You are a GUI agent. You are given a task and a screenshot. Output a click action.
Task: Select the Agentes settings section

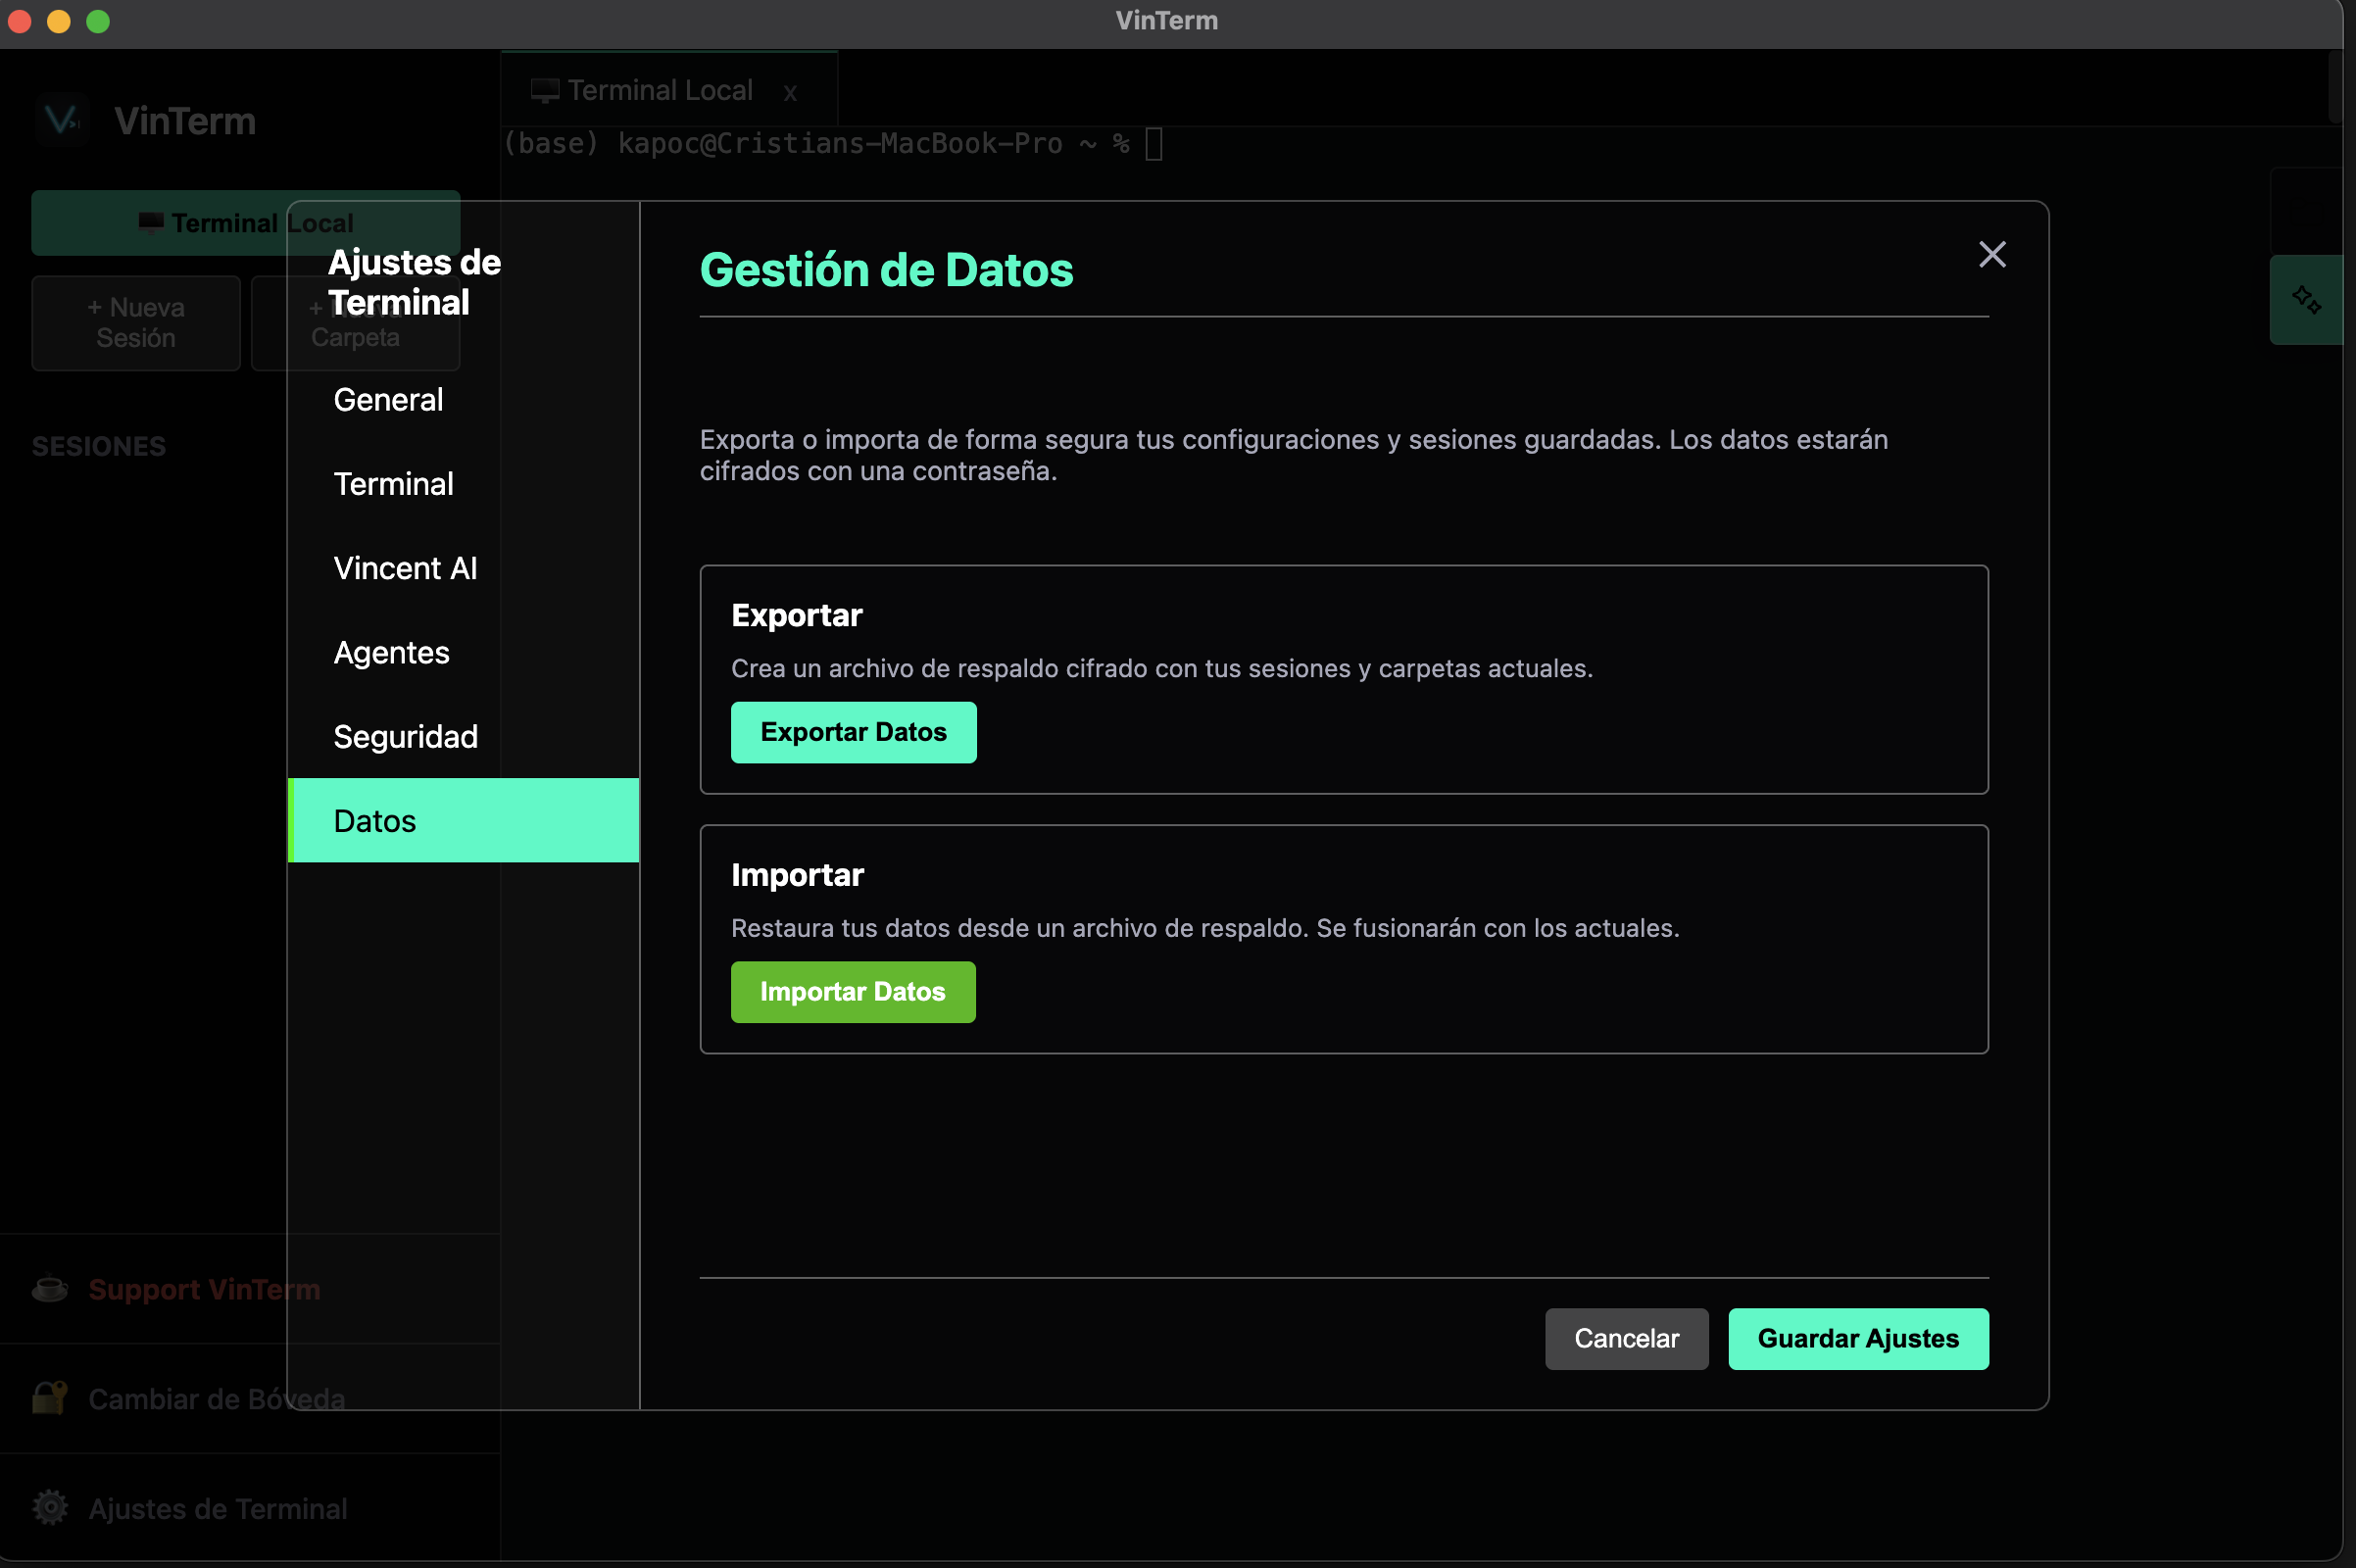(463, 652)
